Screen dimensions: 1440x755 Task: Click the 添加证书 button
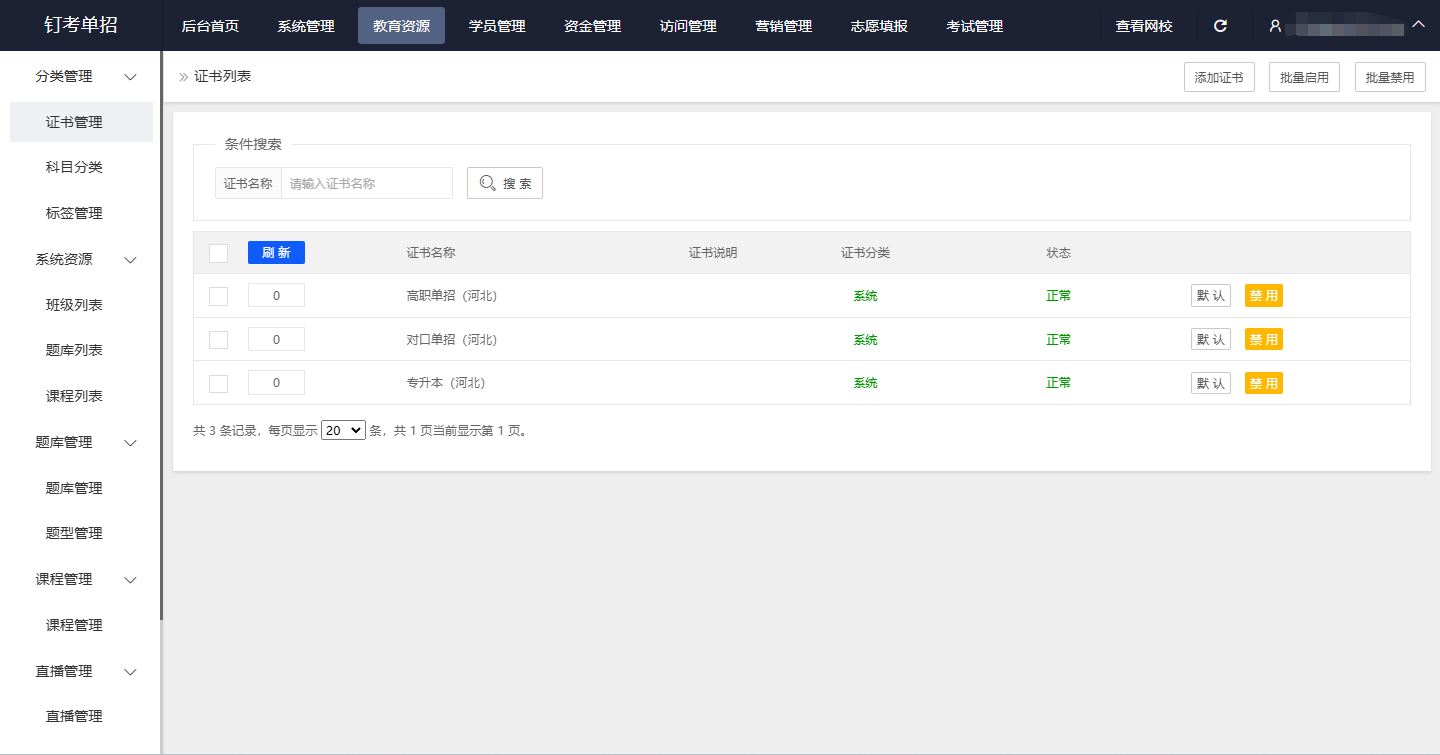point(1219,78)
